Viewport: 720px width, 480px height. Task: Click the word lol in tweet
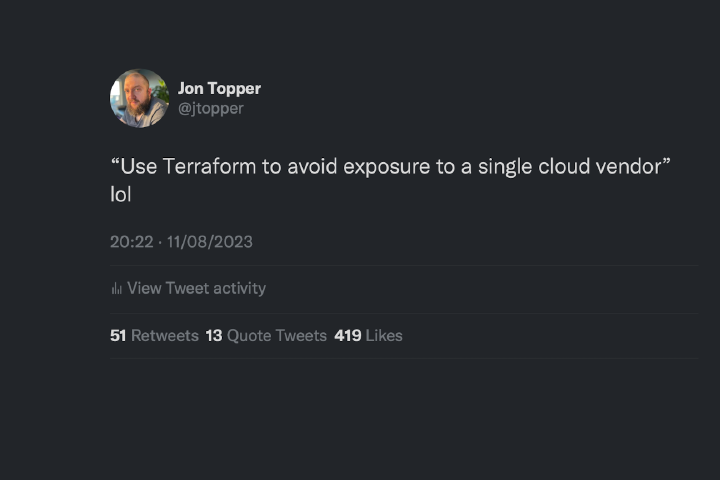click(x=121, y=194)
